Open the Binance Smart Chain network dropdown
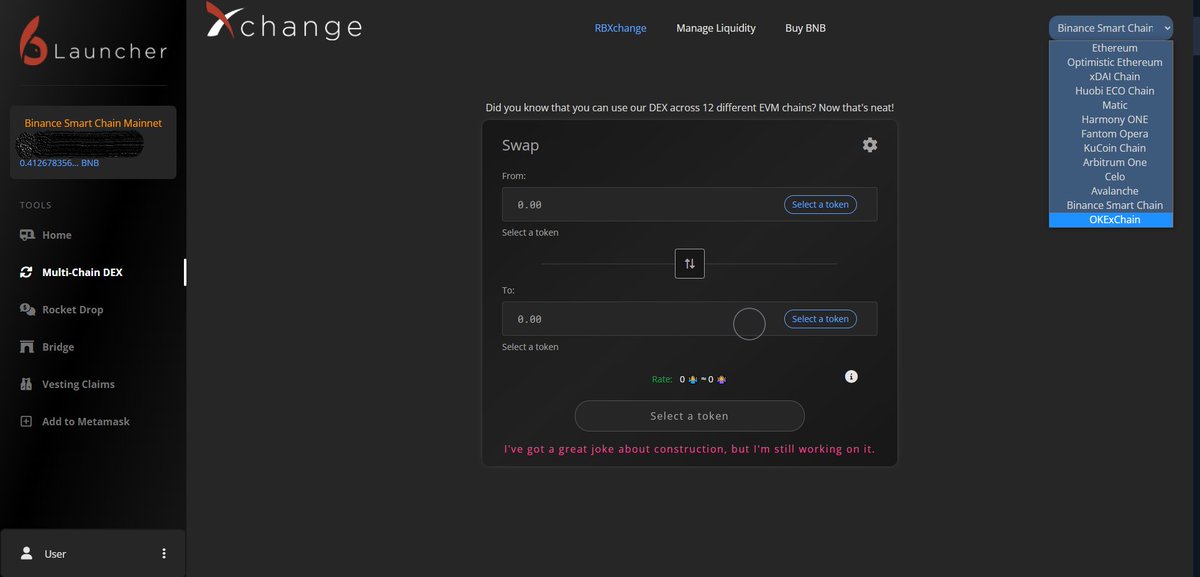Screen dimensions: 1200x577 pos(1111,28)
